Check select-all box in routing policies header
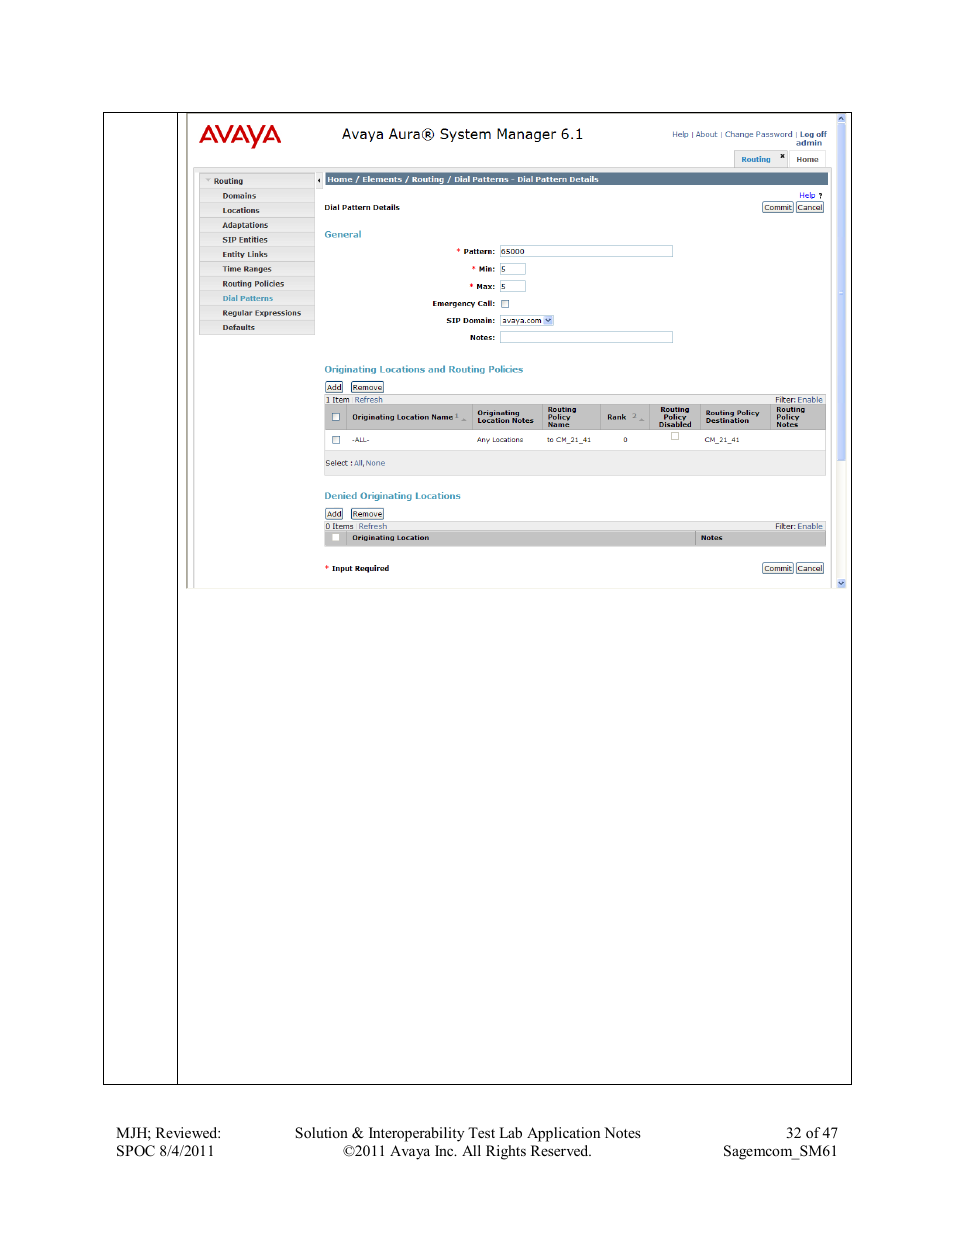 coord(336,418)
